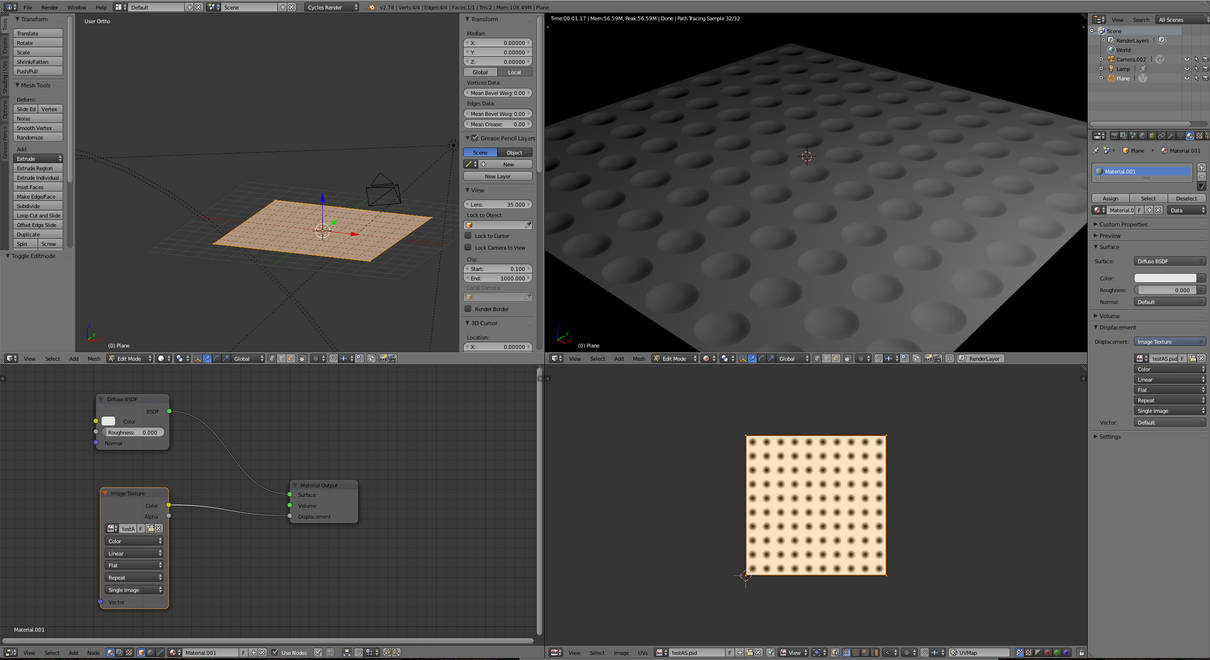Open the Single Image dropdown on Image Texture node
The height and width of the screenshot is (660, 1210).
coord(135,590)
